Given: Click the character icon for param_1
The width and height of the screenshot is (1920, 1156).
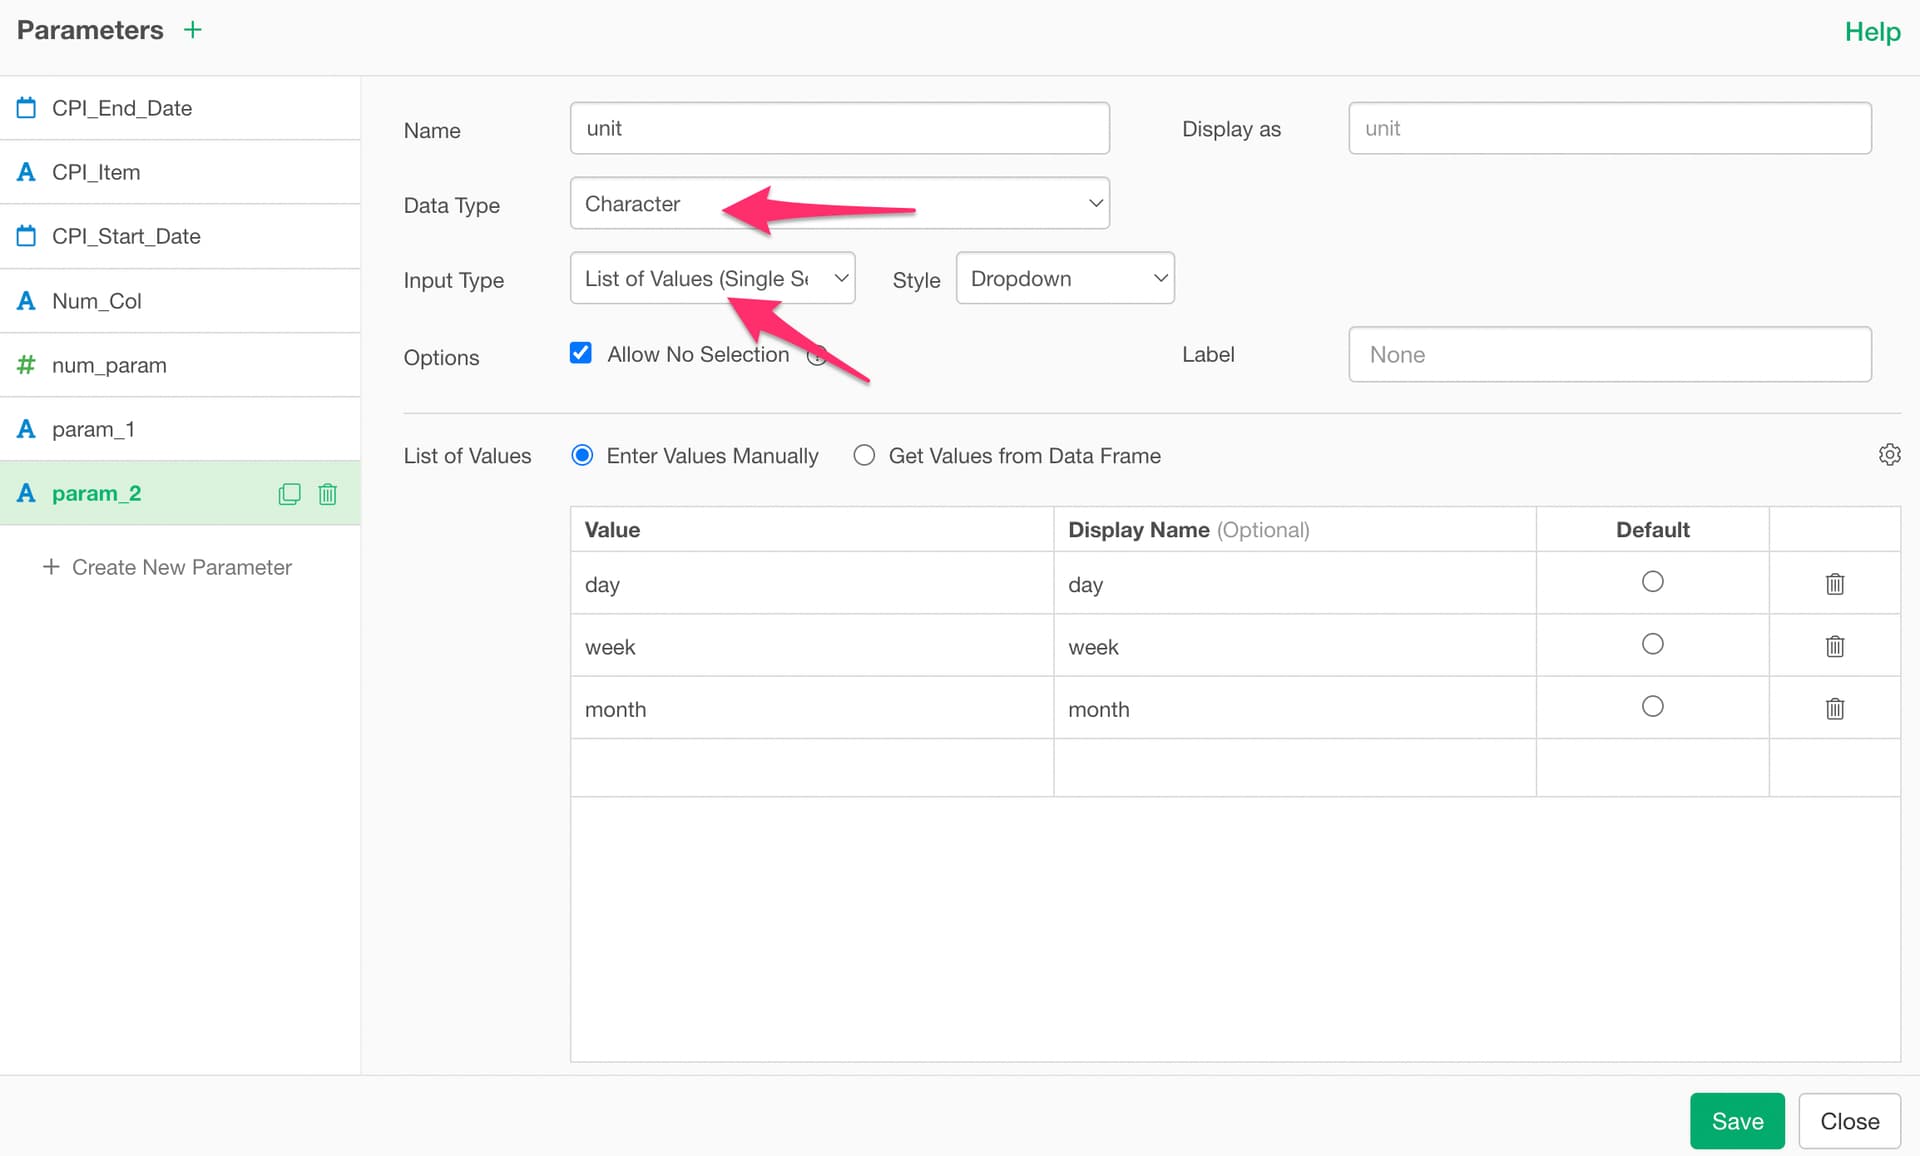Looking at the screenshot, I should [26, 429].
